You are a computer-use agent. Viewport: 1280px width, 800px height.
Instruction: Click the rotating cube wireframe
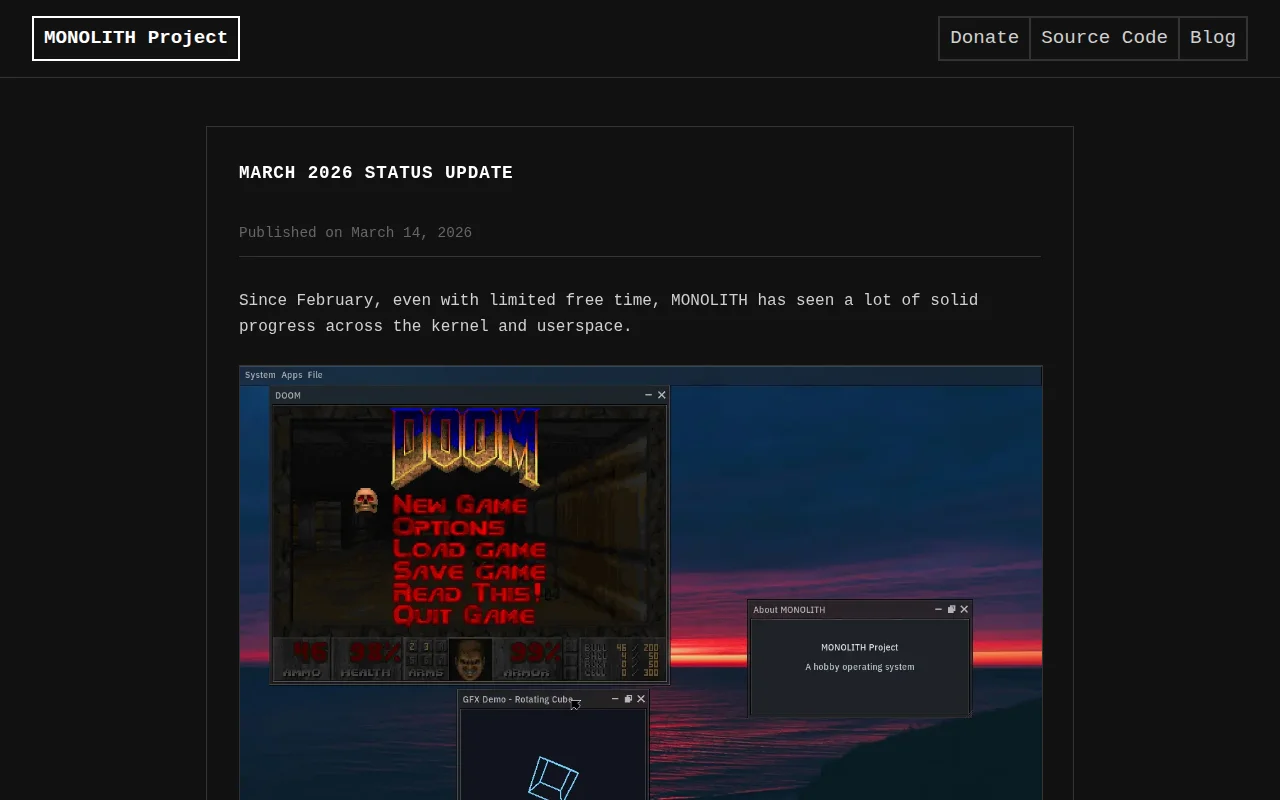click(x=553, y=778)
